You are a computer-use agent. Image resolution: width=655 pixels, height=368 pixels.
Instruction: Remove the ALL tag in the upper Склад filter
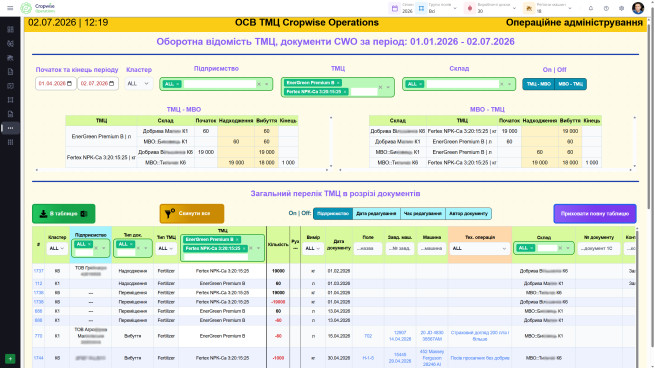[x=420, y=84]
